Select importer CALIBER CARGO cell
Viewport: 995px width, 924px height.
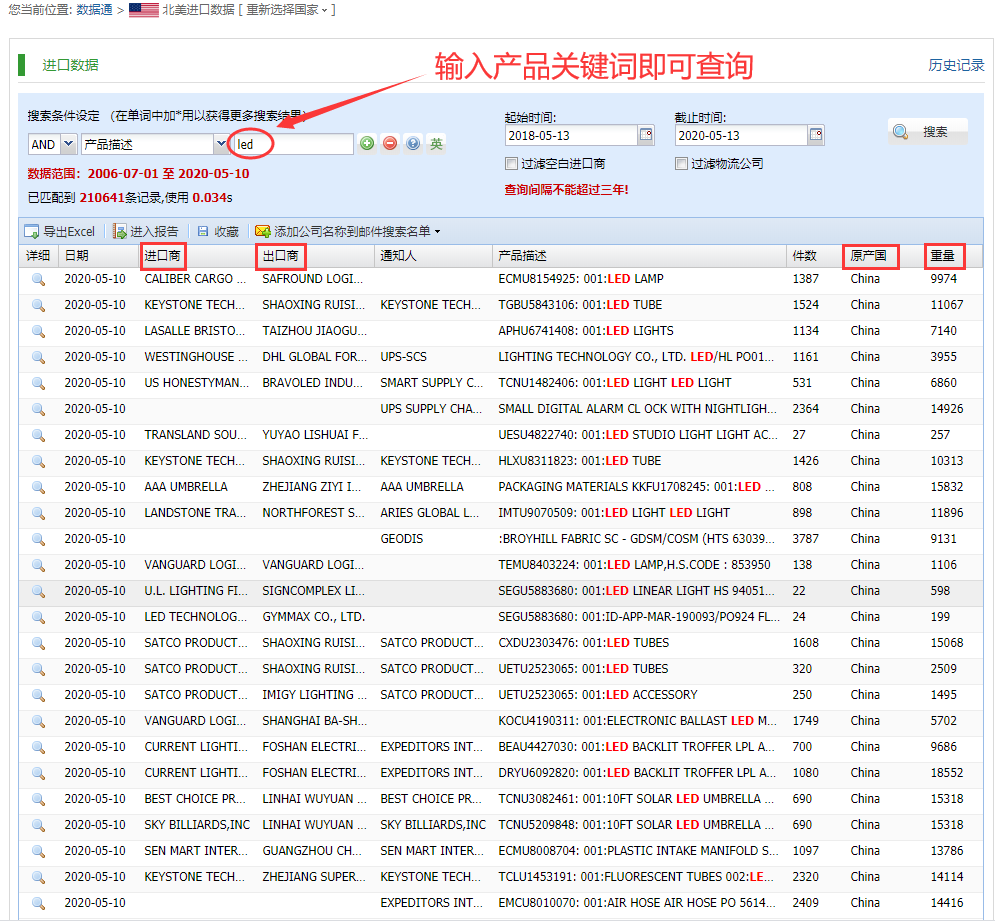[x=195, y=279]
